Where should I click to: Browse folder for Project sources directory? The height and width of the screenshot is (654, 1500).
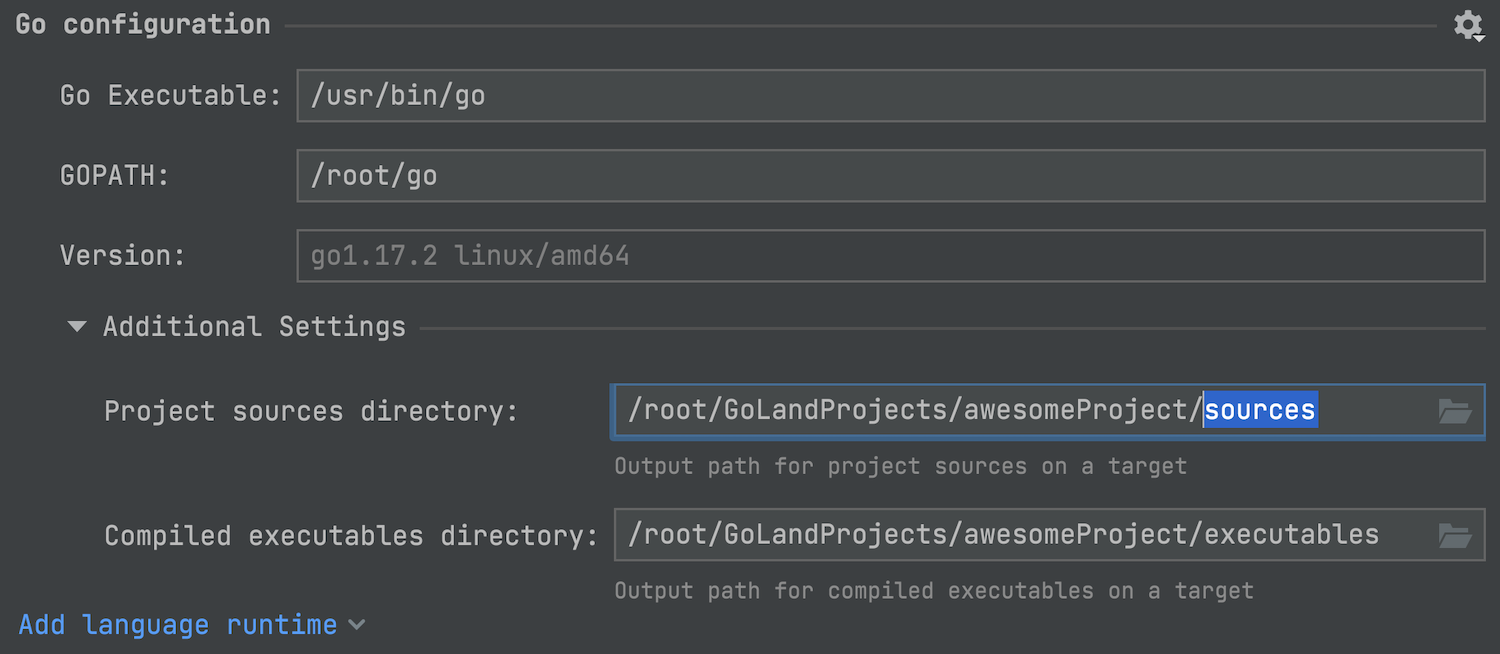[x=1455, y=411]
